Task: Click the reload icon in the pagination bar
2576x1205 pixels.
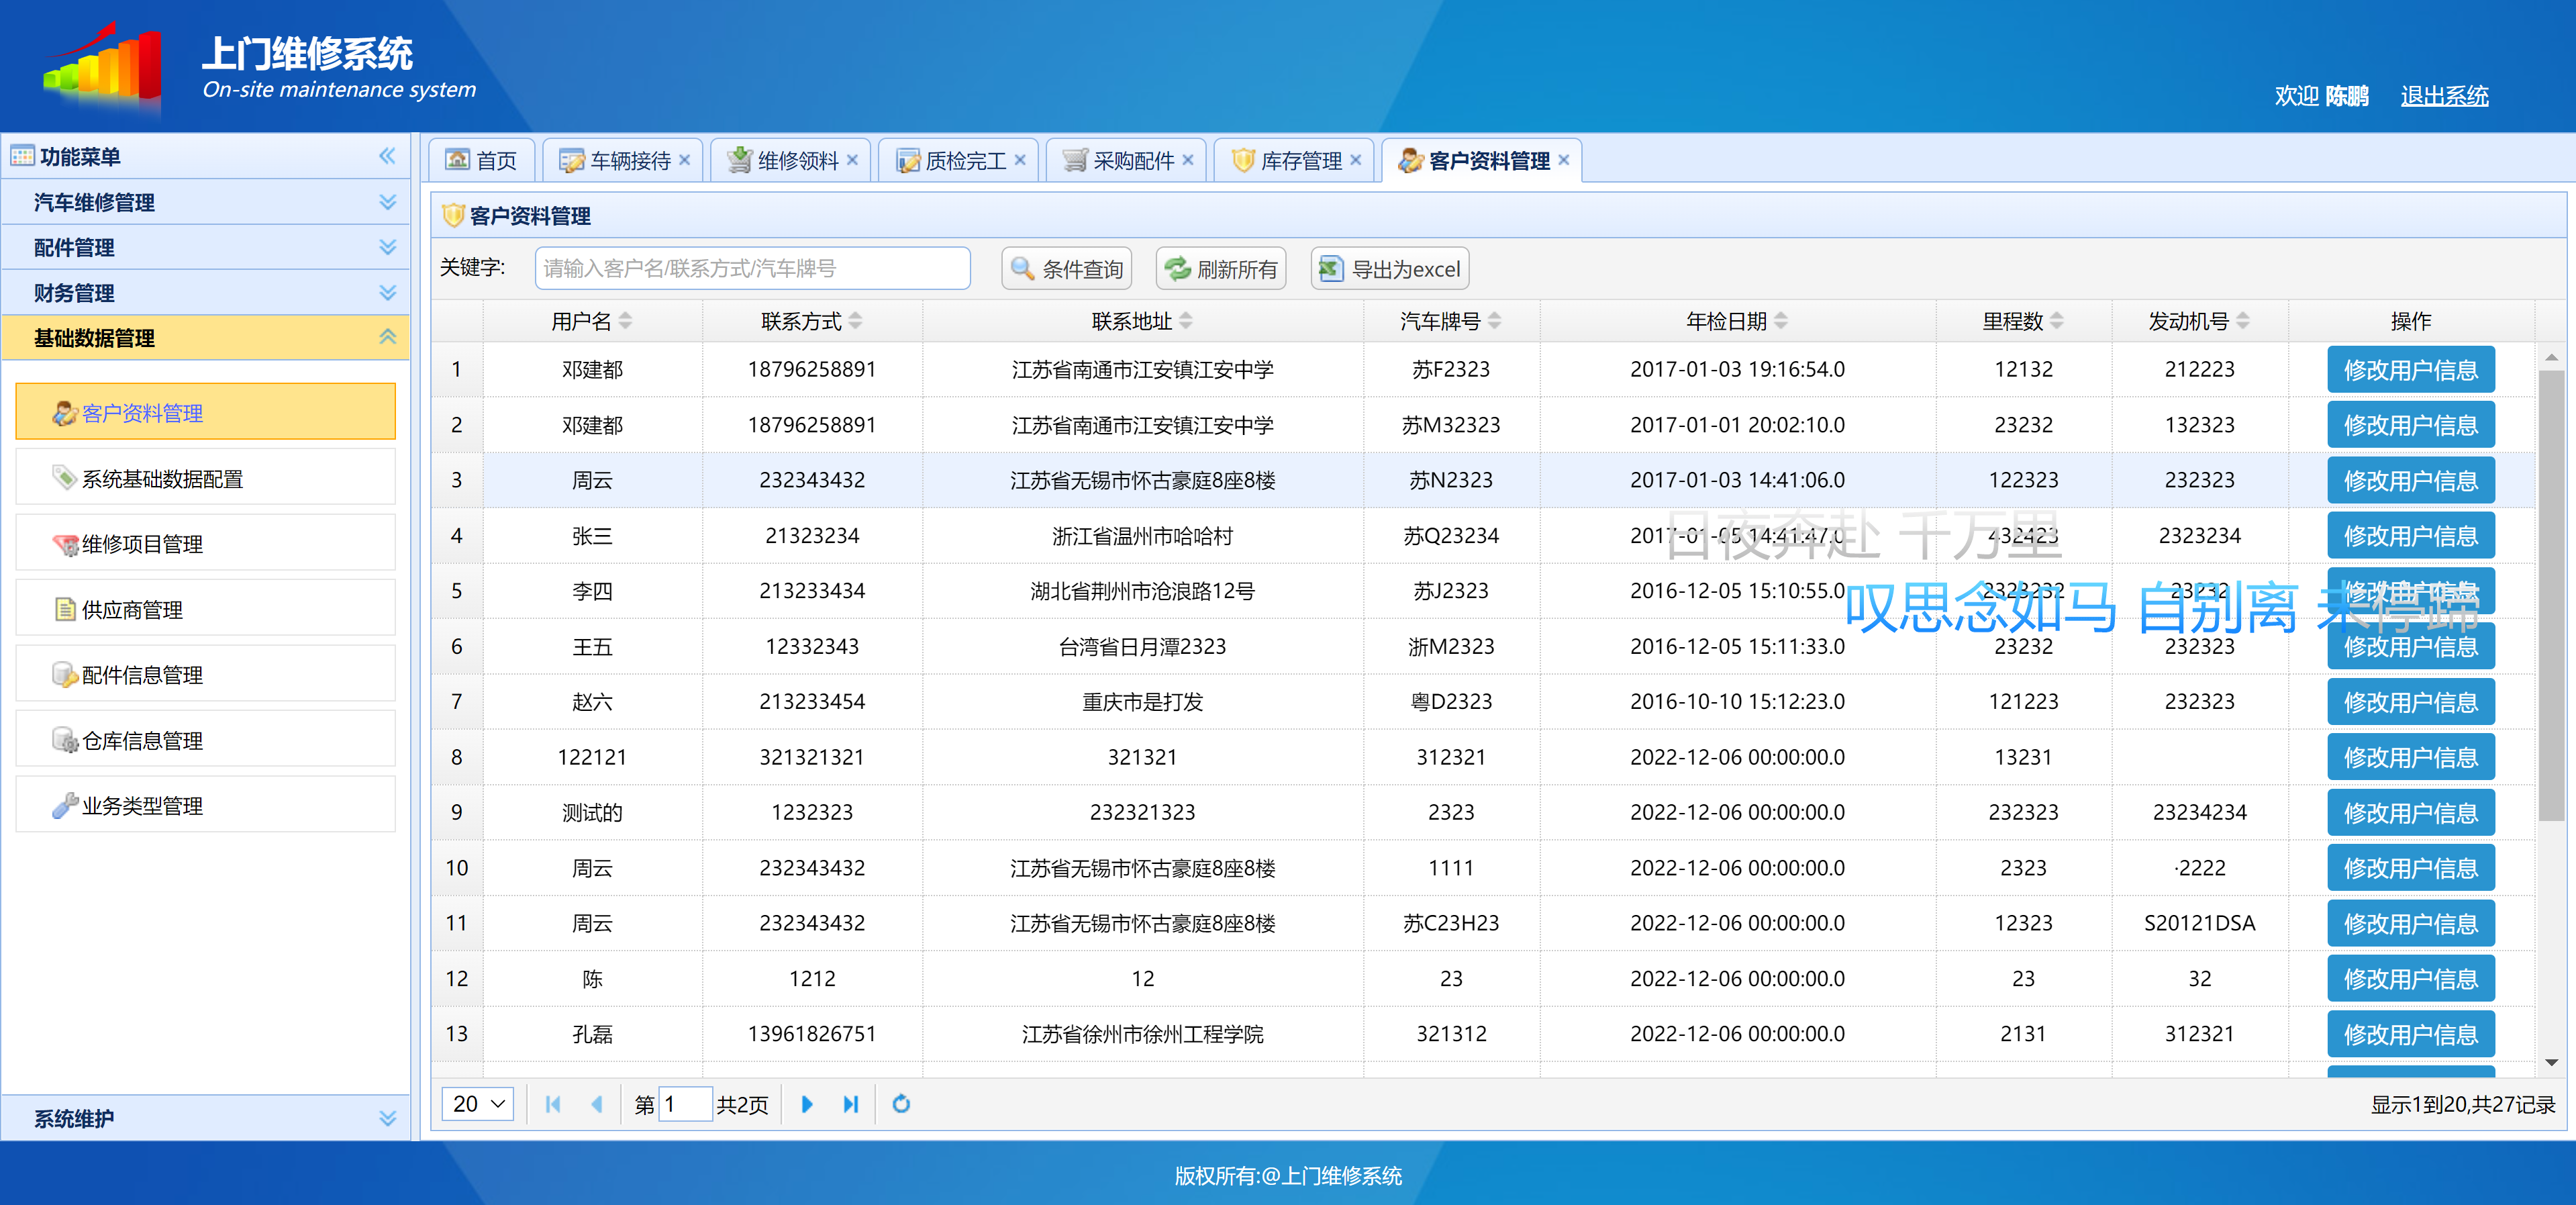Action: pos(901,1104)
